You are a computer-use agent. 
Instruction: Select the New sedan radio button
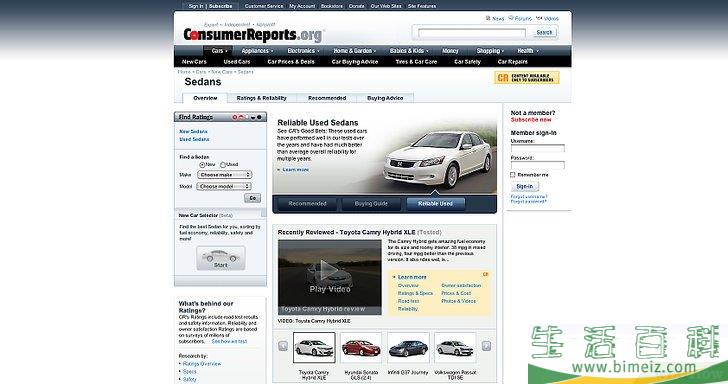tap(202, 165)
